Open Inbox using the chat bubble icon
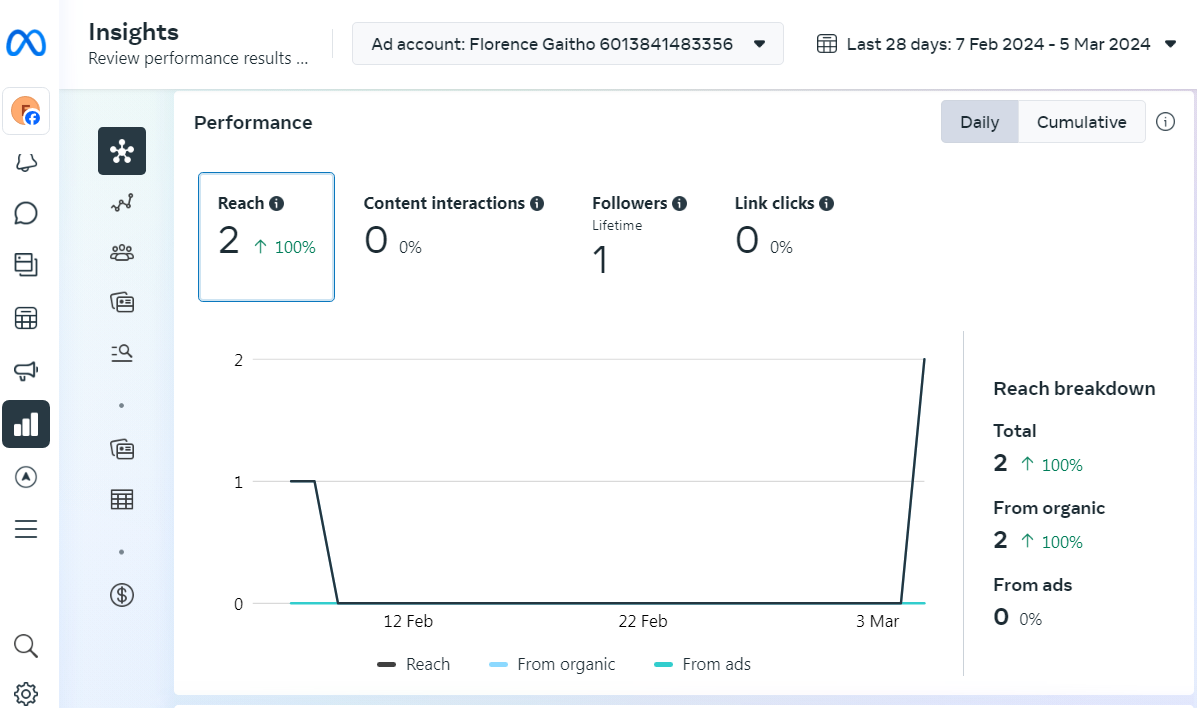This screenshot has width=1197, height=708. coord(27,213)
